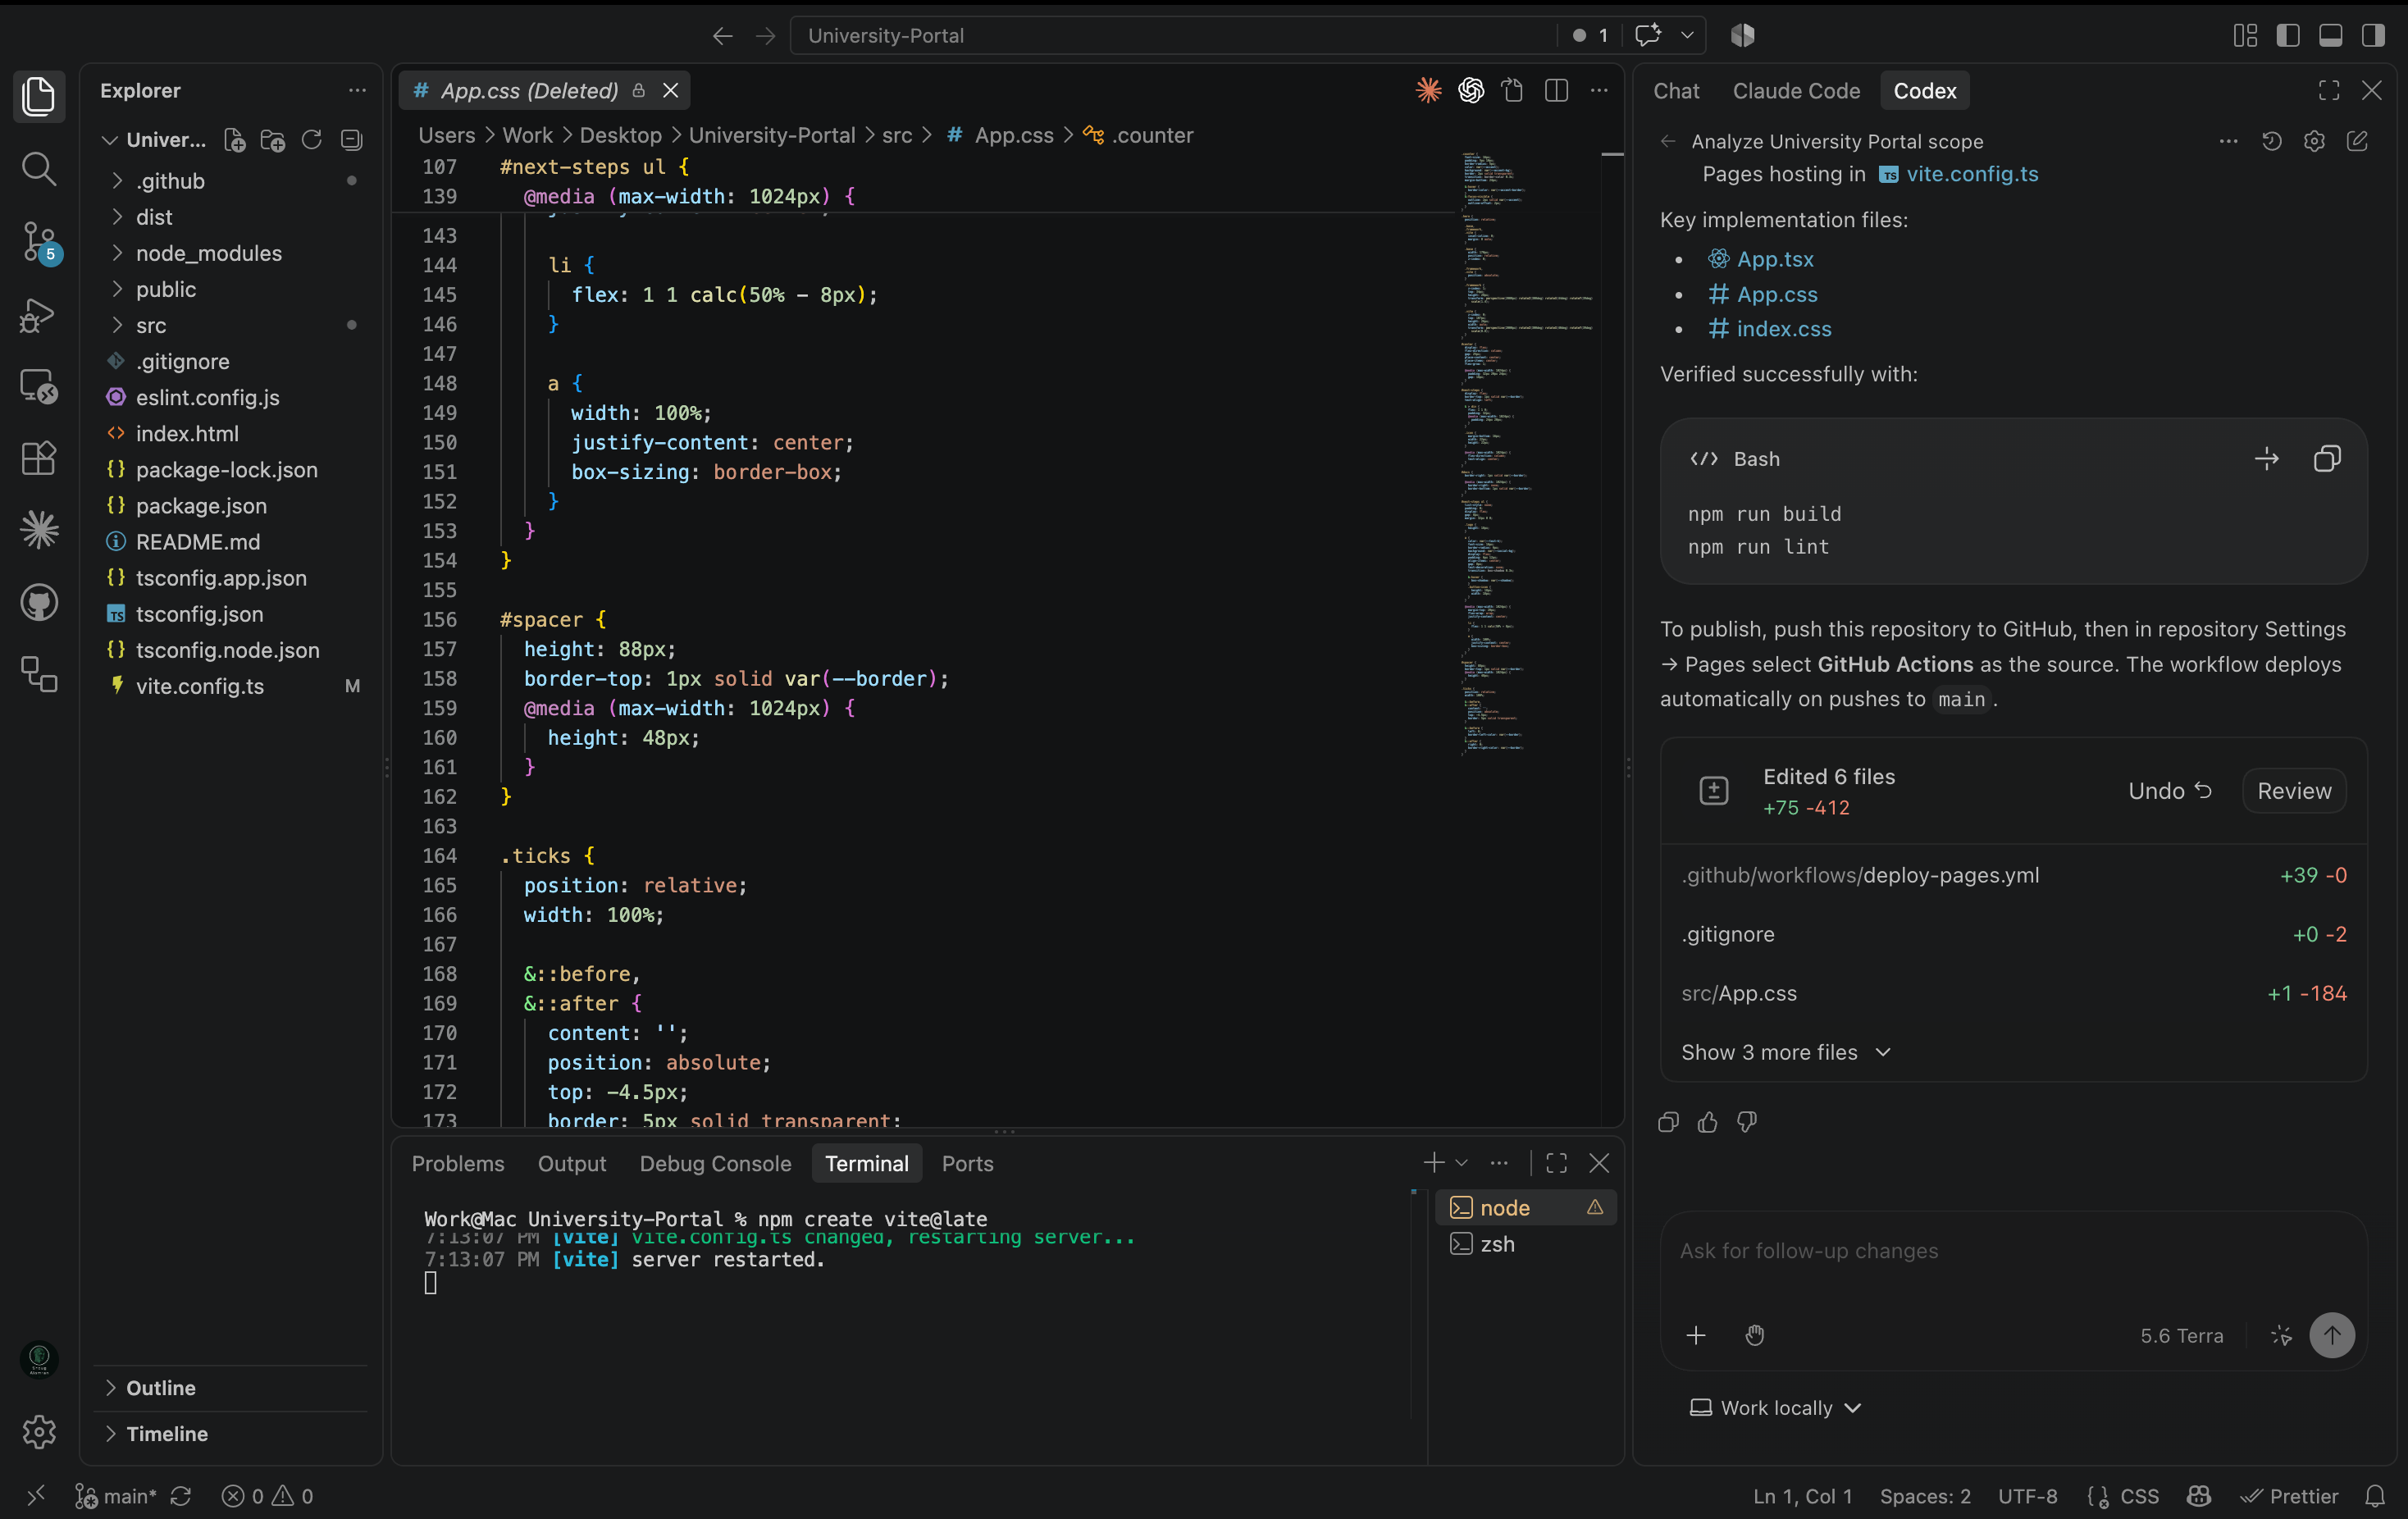2408x1519 pixels.
Task: Open the Explorer view in activity bar
Action: (x=39, y=96)
